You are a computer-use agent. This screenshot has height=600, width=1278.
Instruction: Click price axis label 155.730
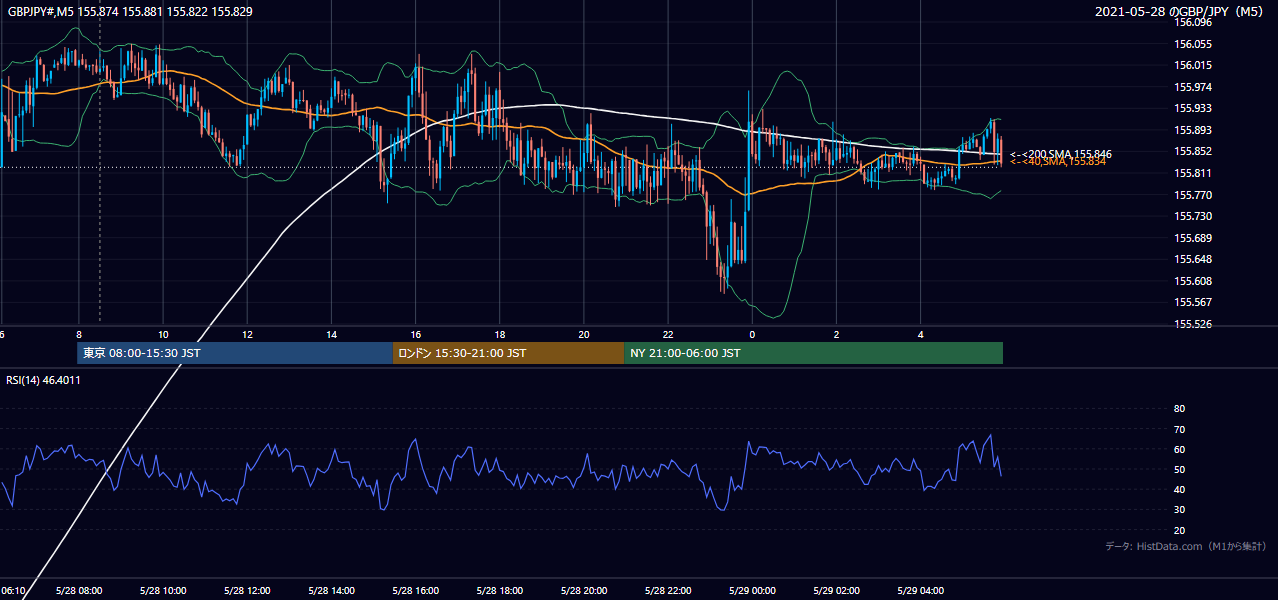(x=1193, y=216)
